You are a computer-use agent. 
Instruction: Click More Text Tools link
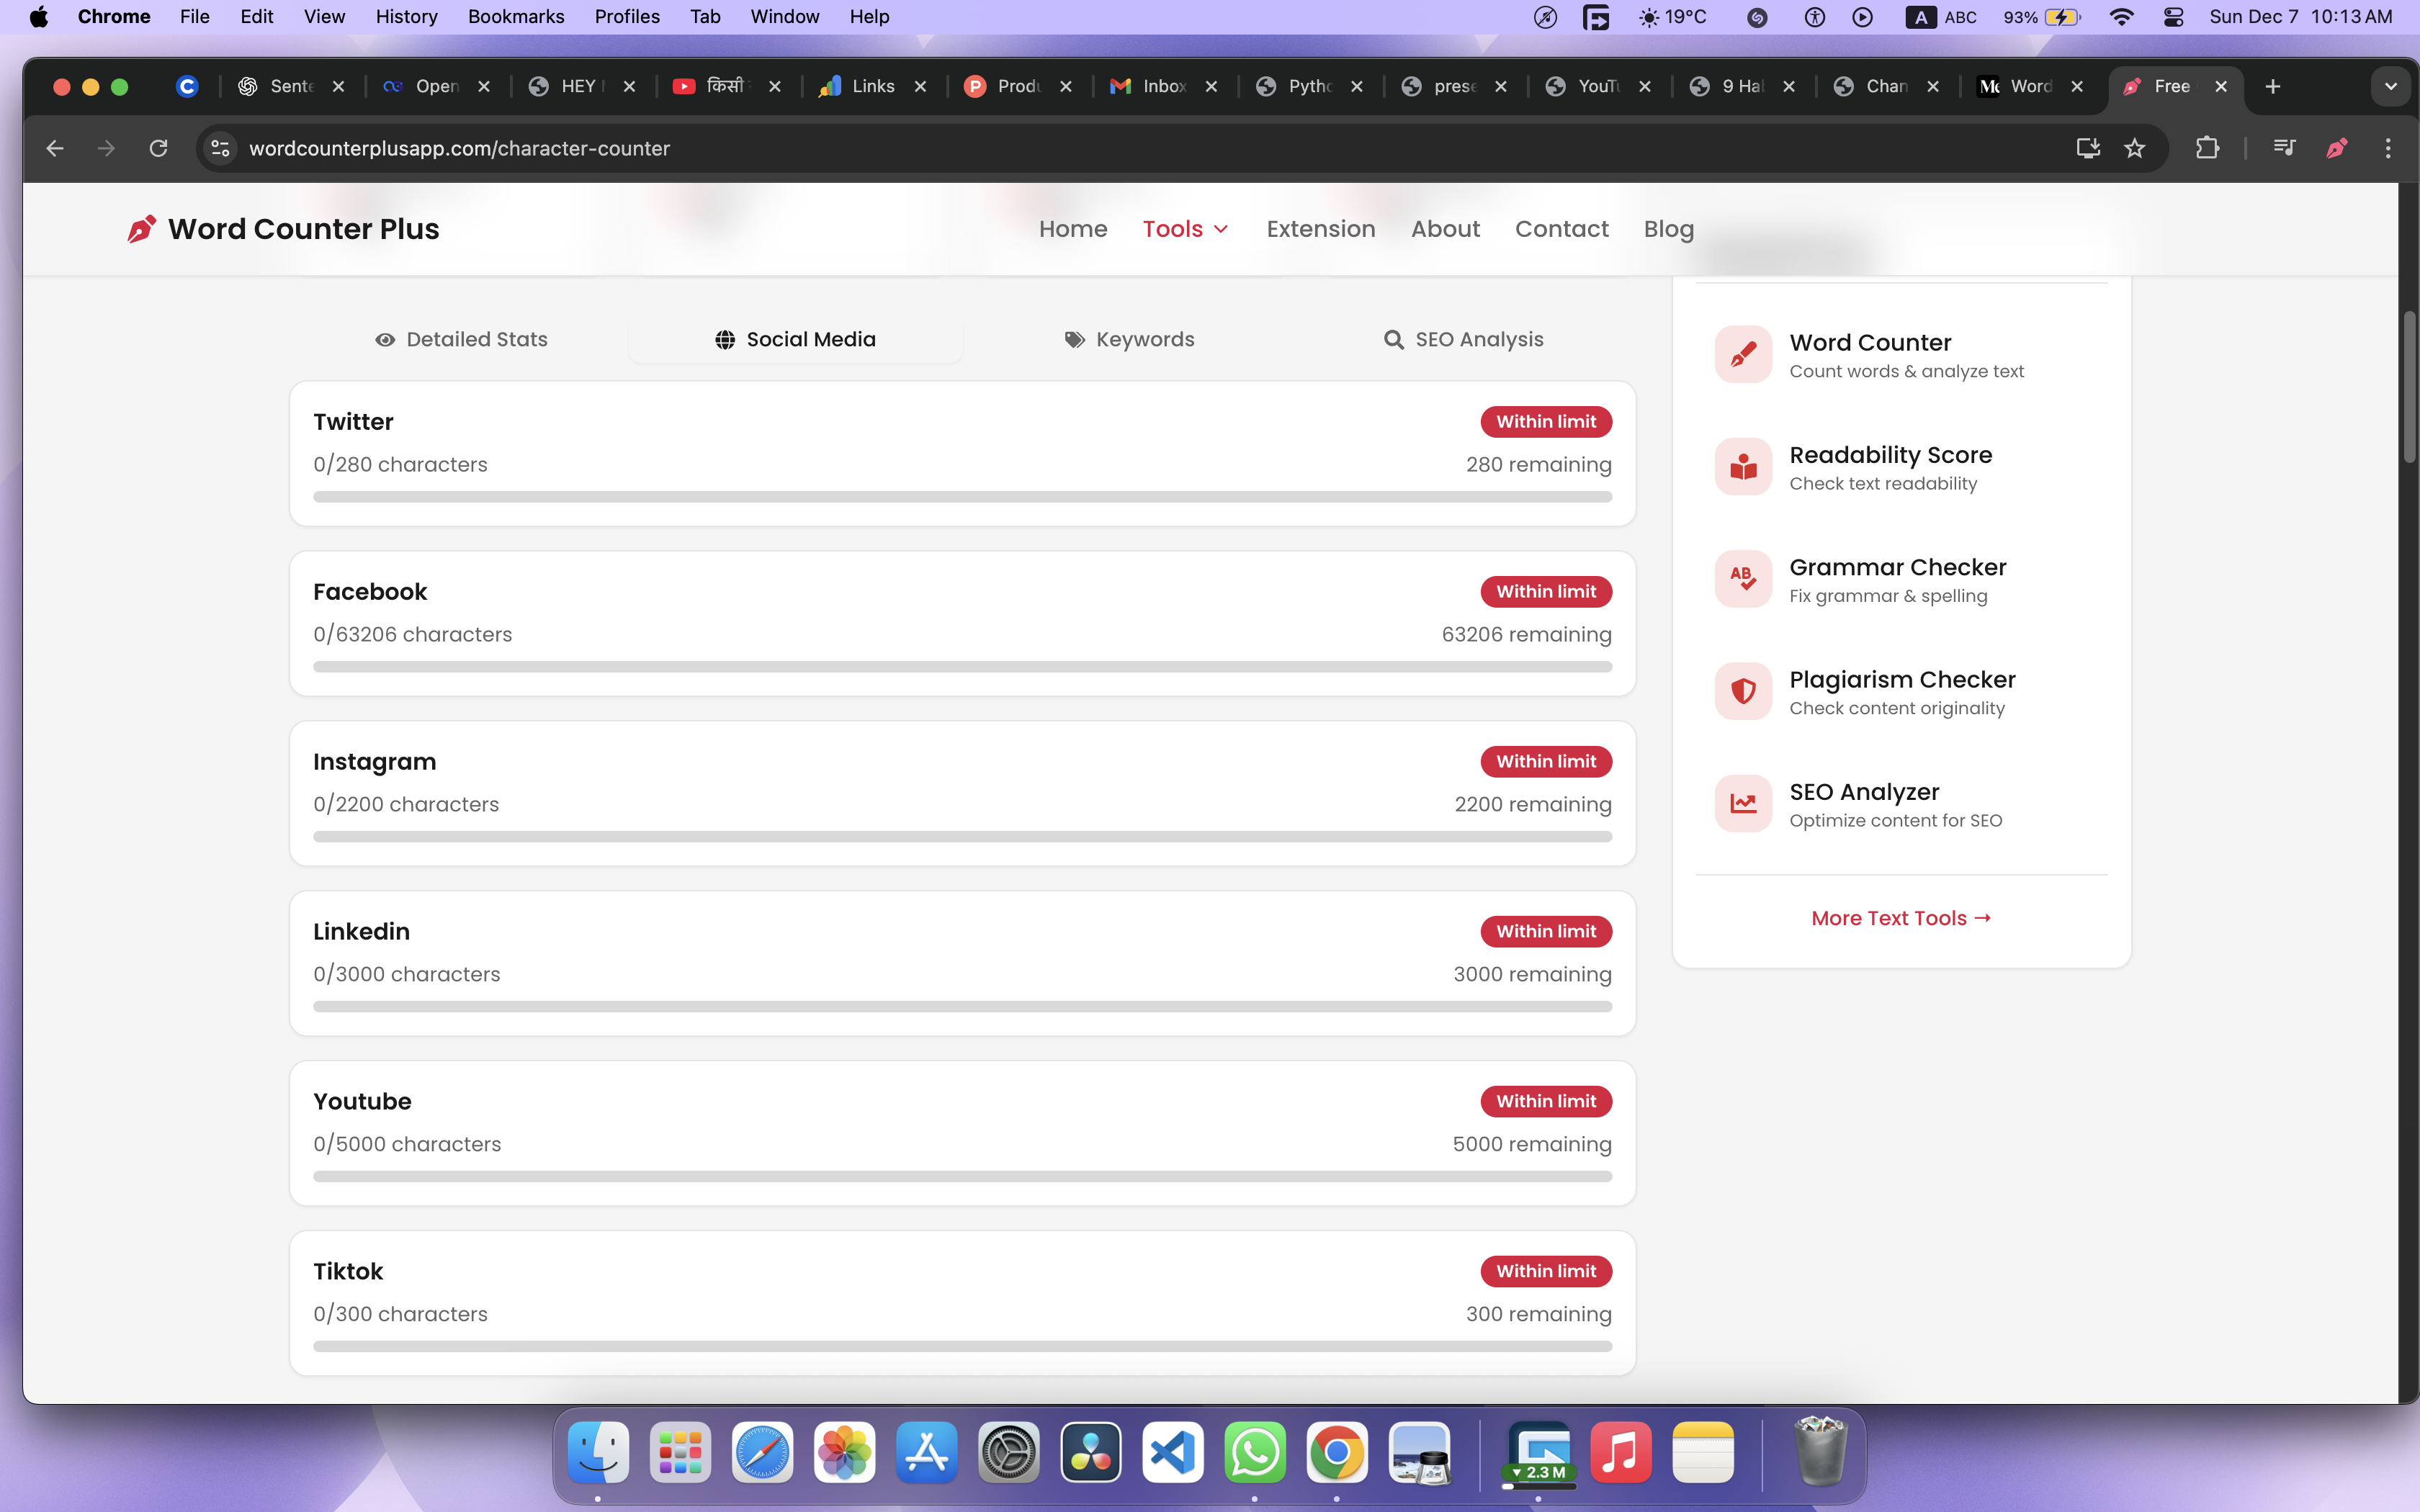click(1901, 918)
